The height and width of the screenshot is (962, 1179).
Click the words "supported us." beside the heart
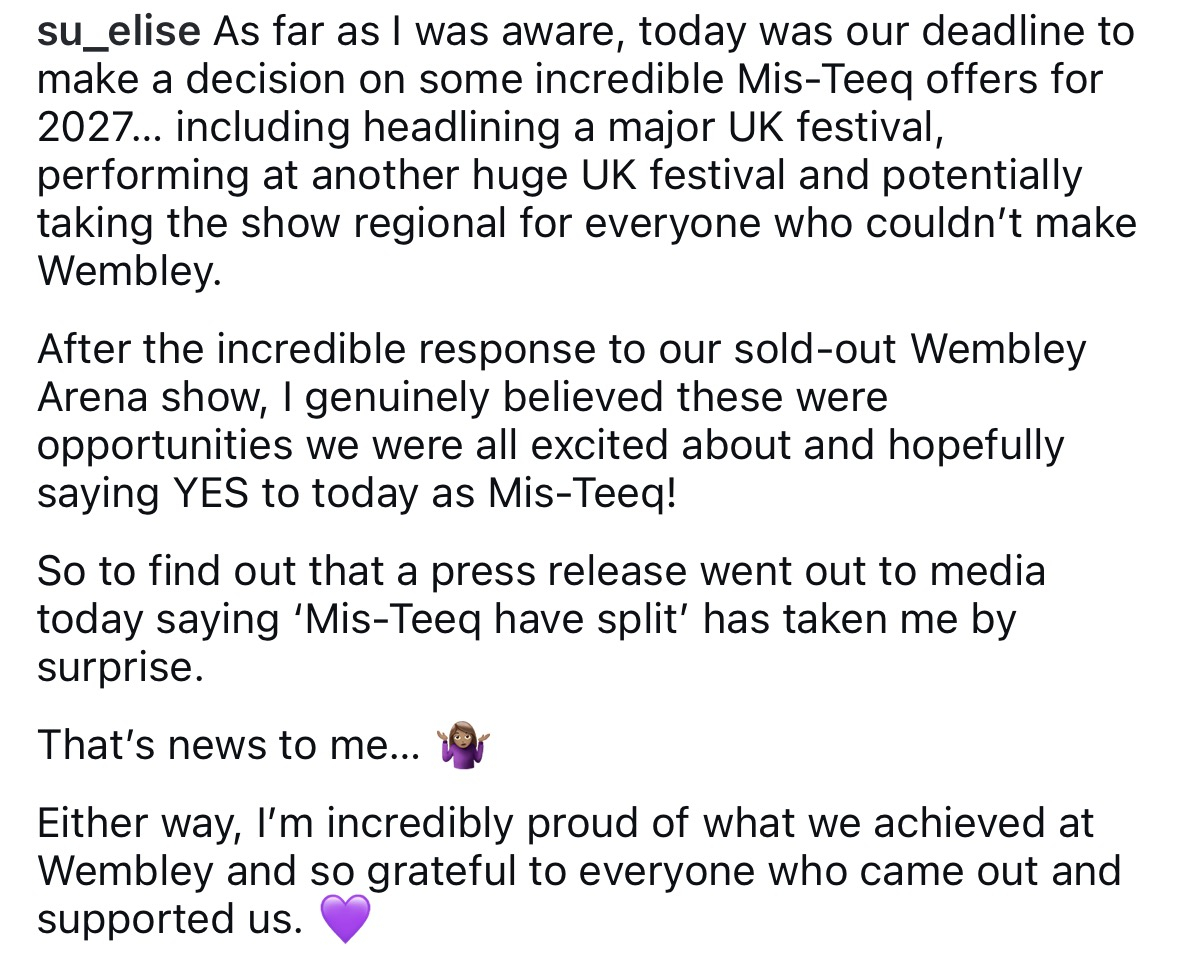[x=170, y=921]
